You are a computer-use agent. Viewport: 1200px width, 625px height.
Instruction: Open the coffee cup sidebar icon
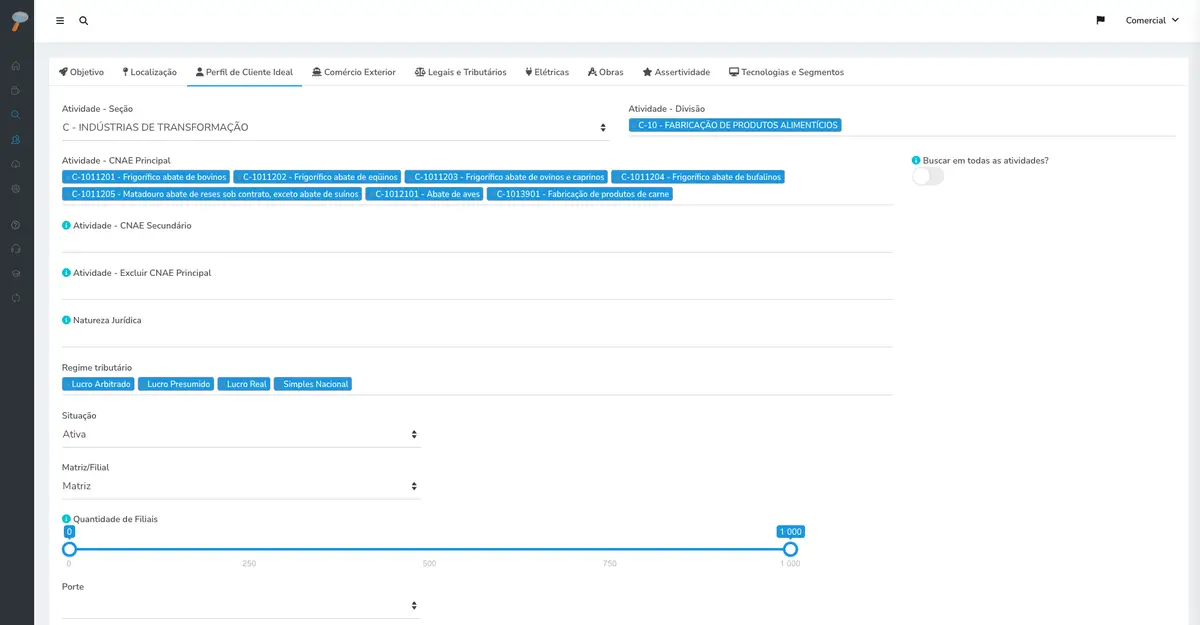click(16, 90)
